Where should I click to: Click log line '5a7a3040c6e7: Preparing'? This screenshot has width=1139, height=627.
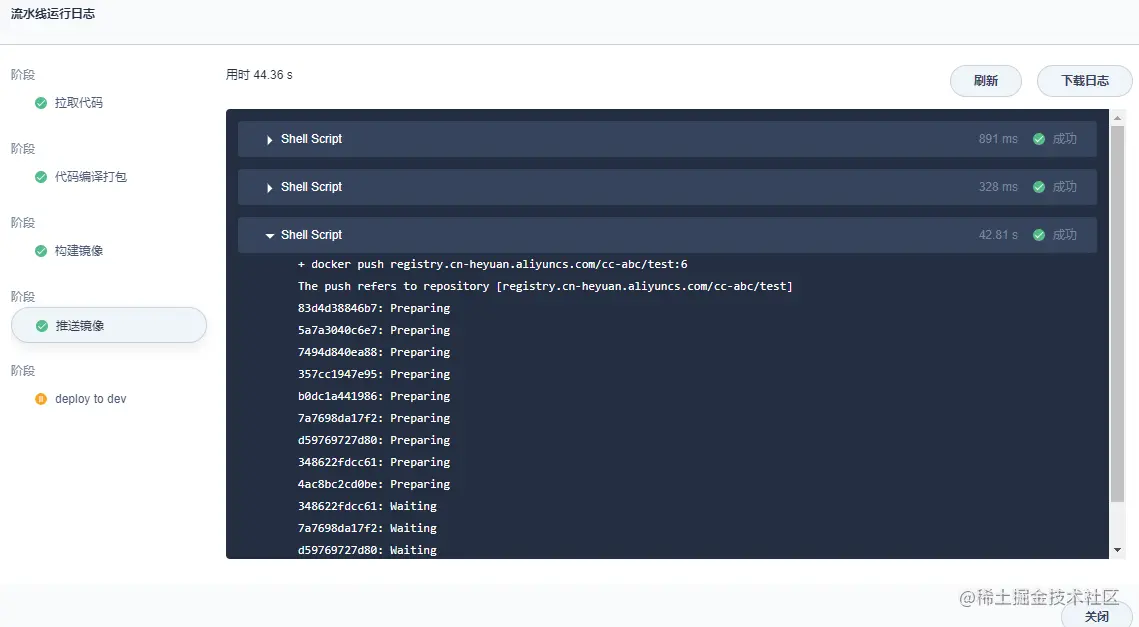(374, 330)
